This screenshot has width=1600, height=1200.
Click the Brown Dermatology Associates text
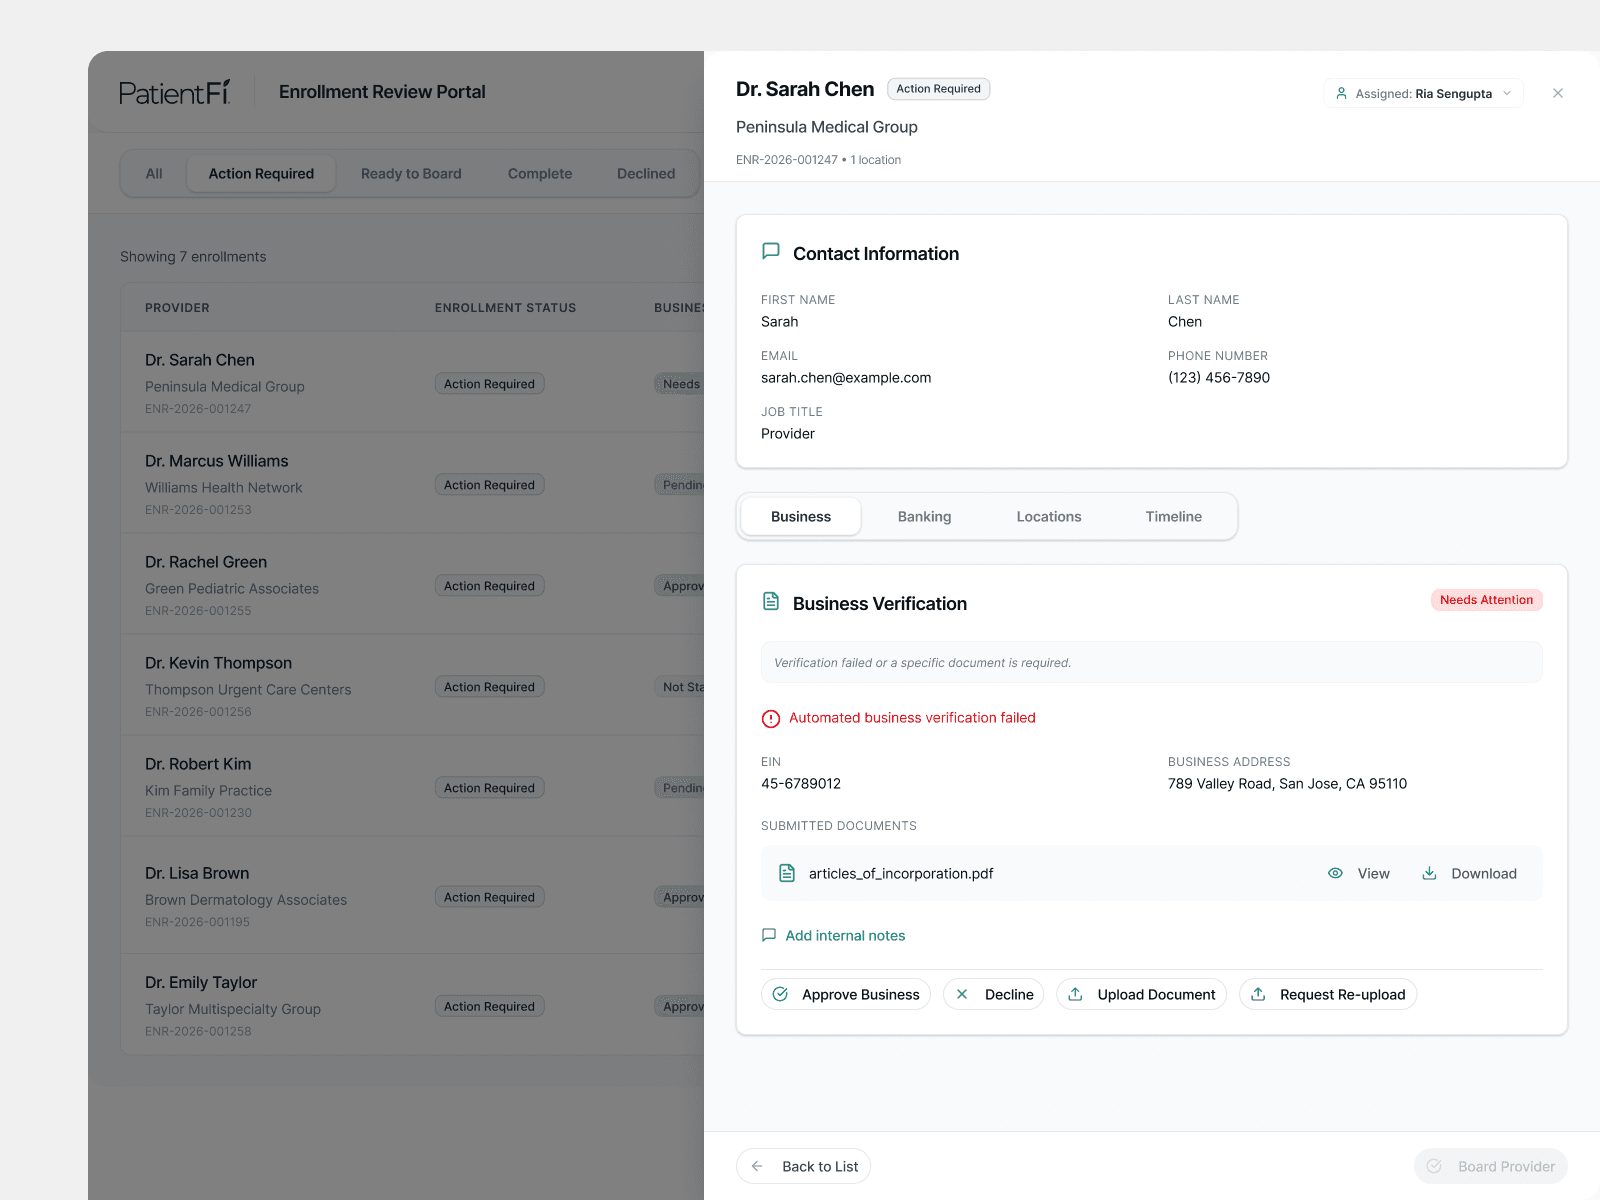246,900
